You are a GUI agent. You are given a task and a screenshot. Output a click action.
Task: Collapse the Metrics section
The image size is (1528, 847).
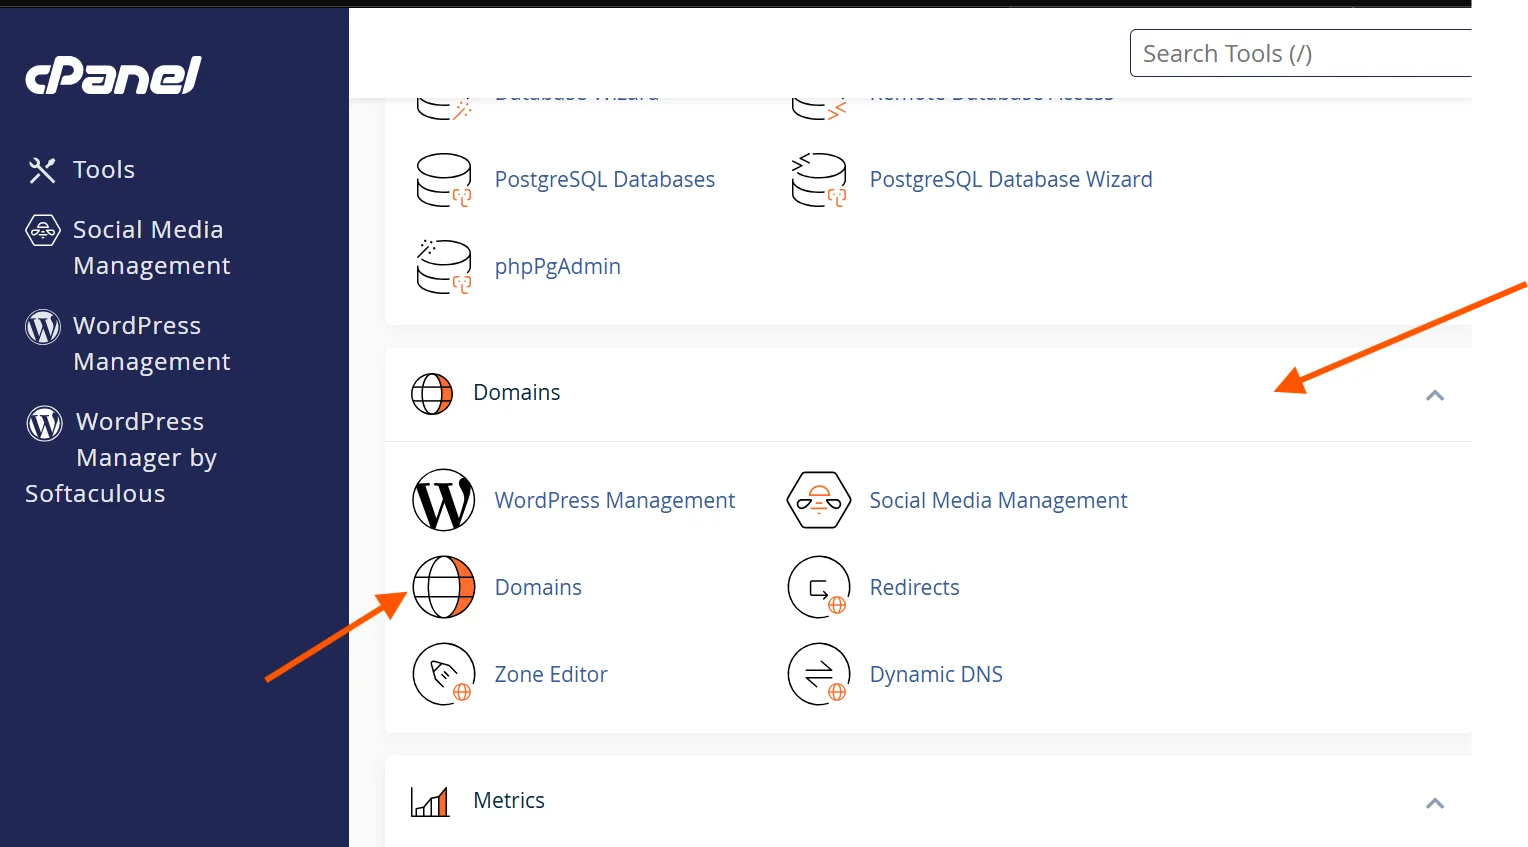point(1435,803)
